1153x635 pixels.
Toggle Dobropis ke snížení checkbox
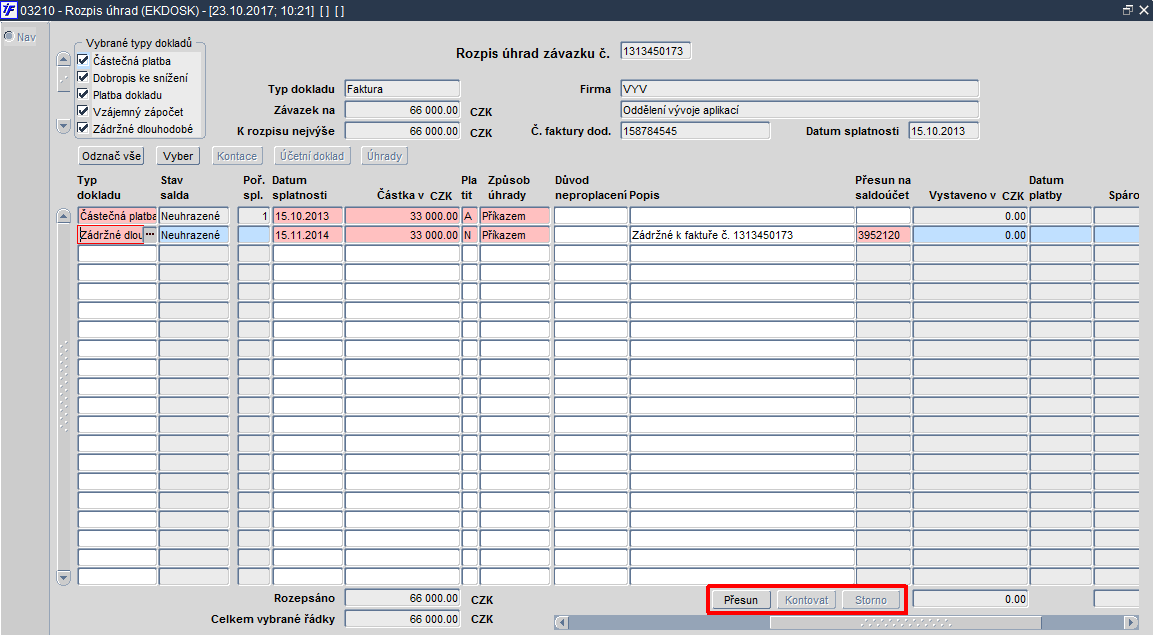(x=83, y=77)
